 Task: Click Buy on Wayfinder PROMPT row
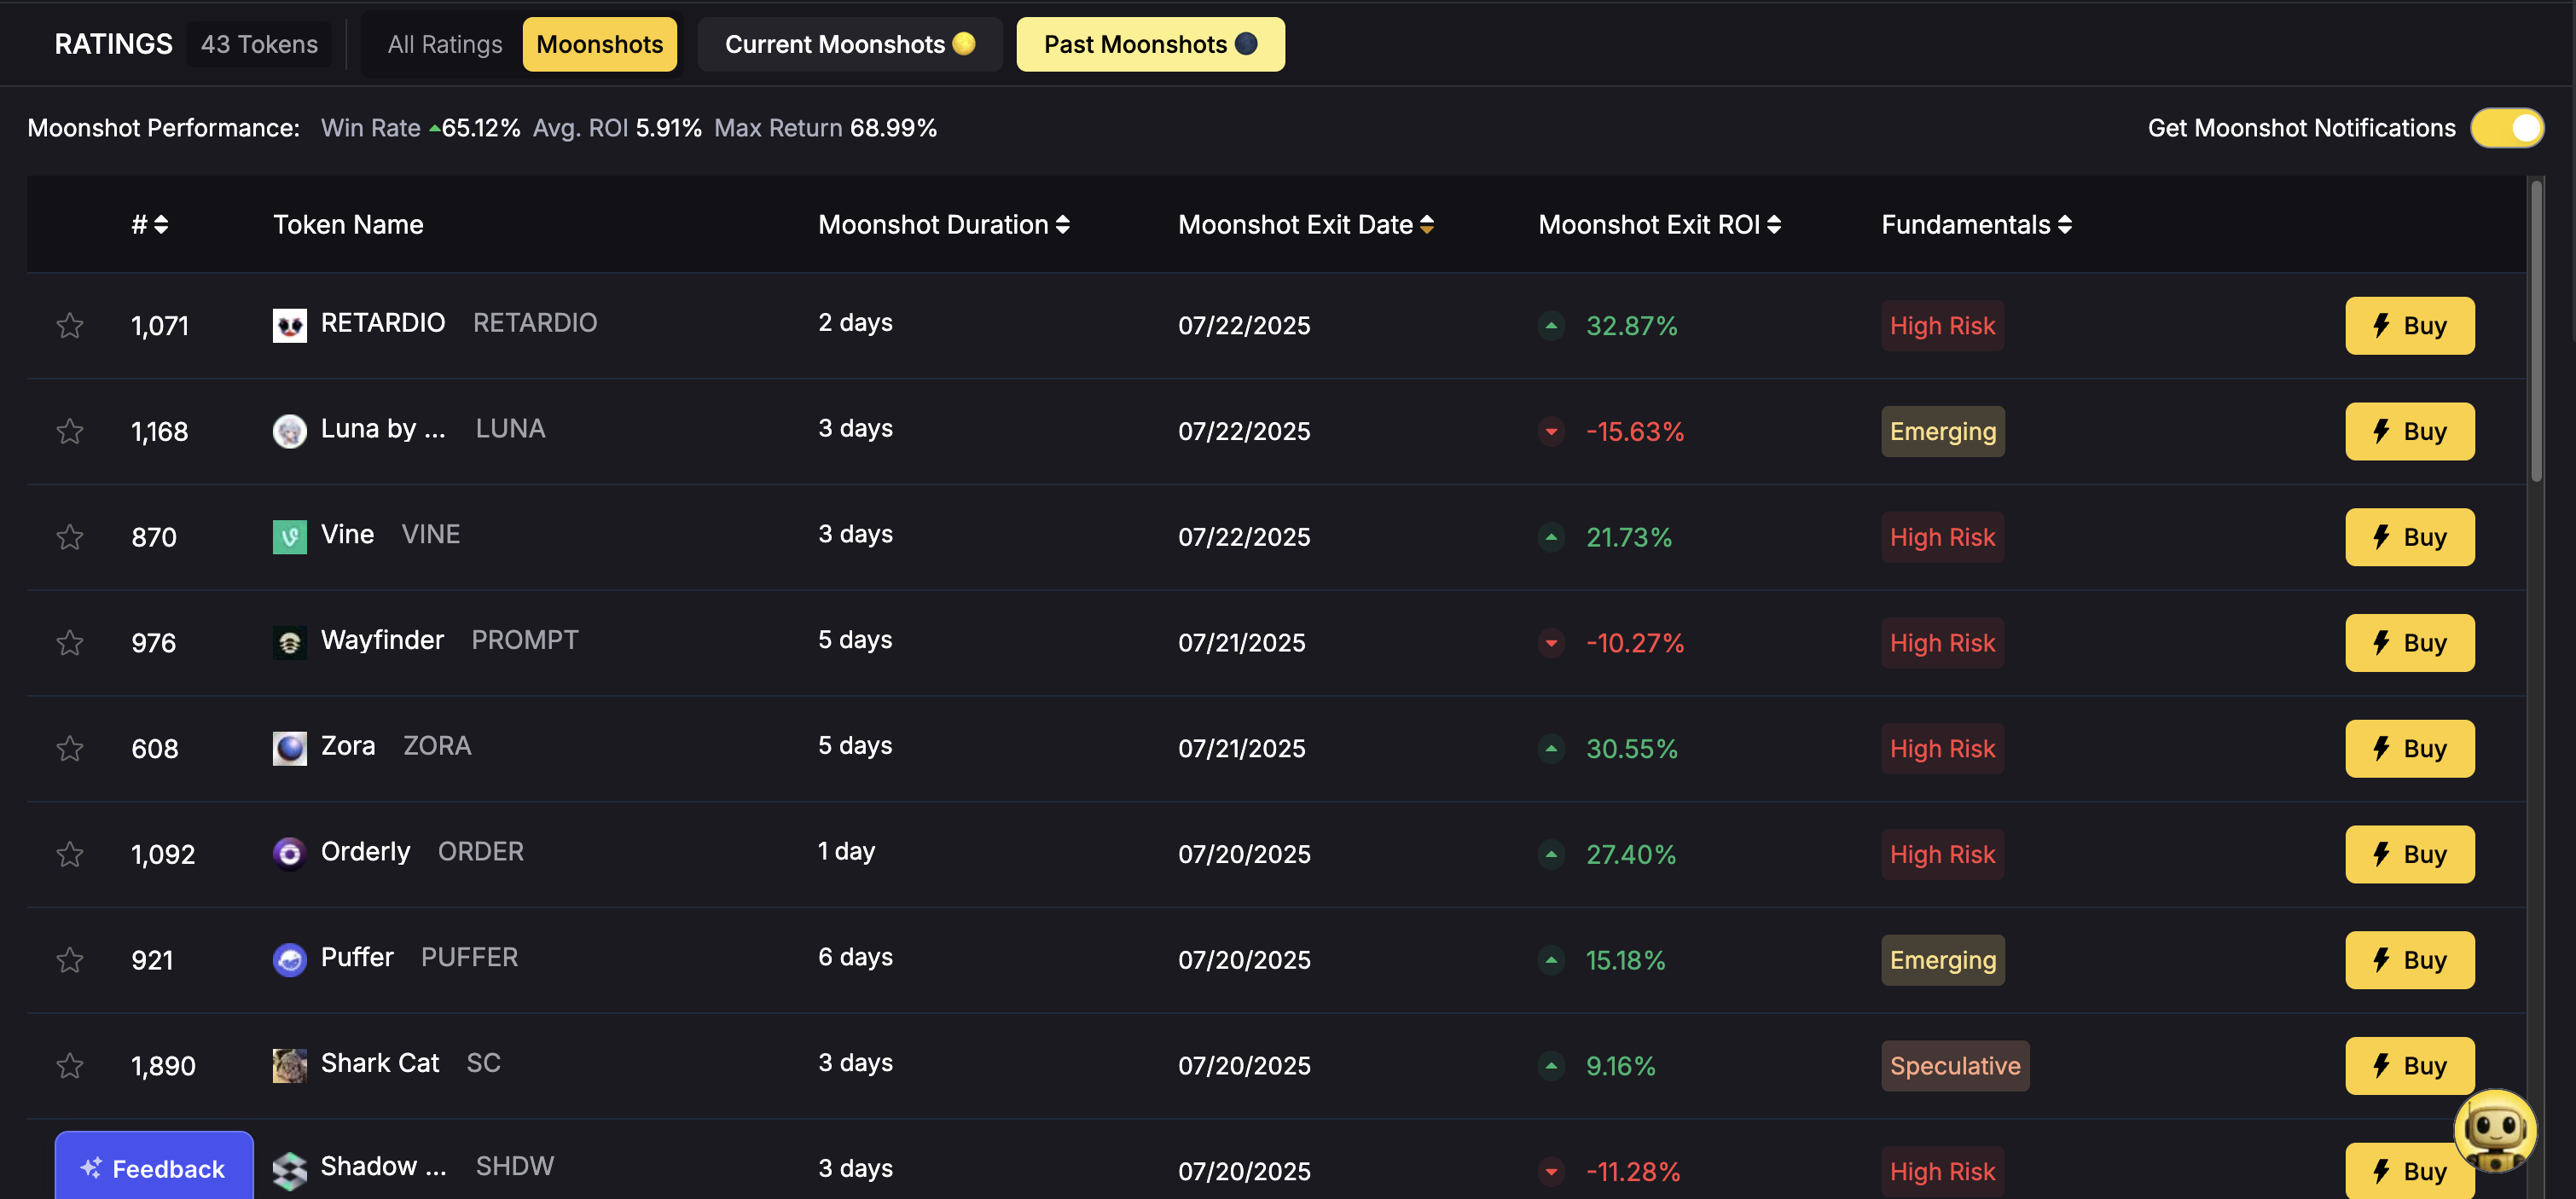(2409, 643)
